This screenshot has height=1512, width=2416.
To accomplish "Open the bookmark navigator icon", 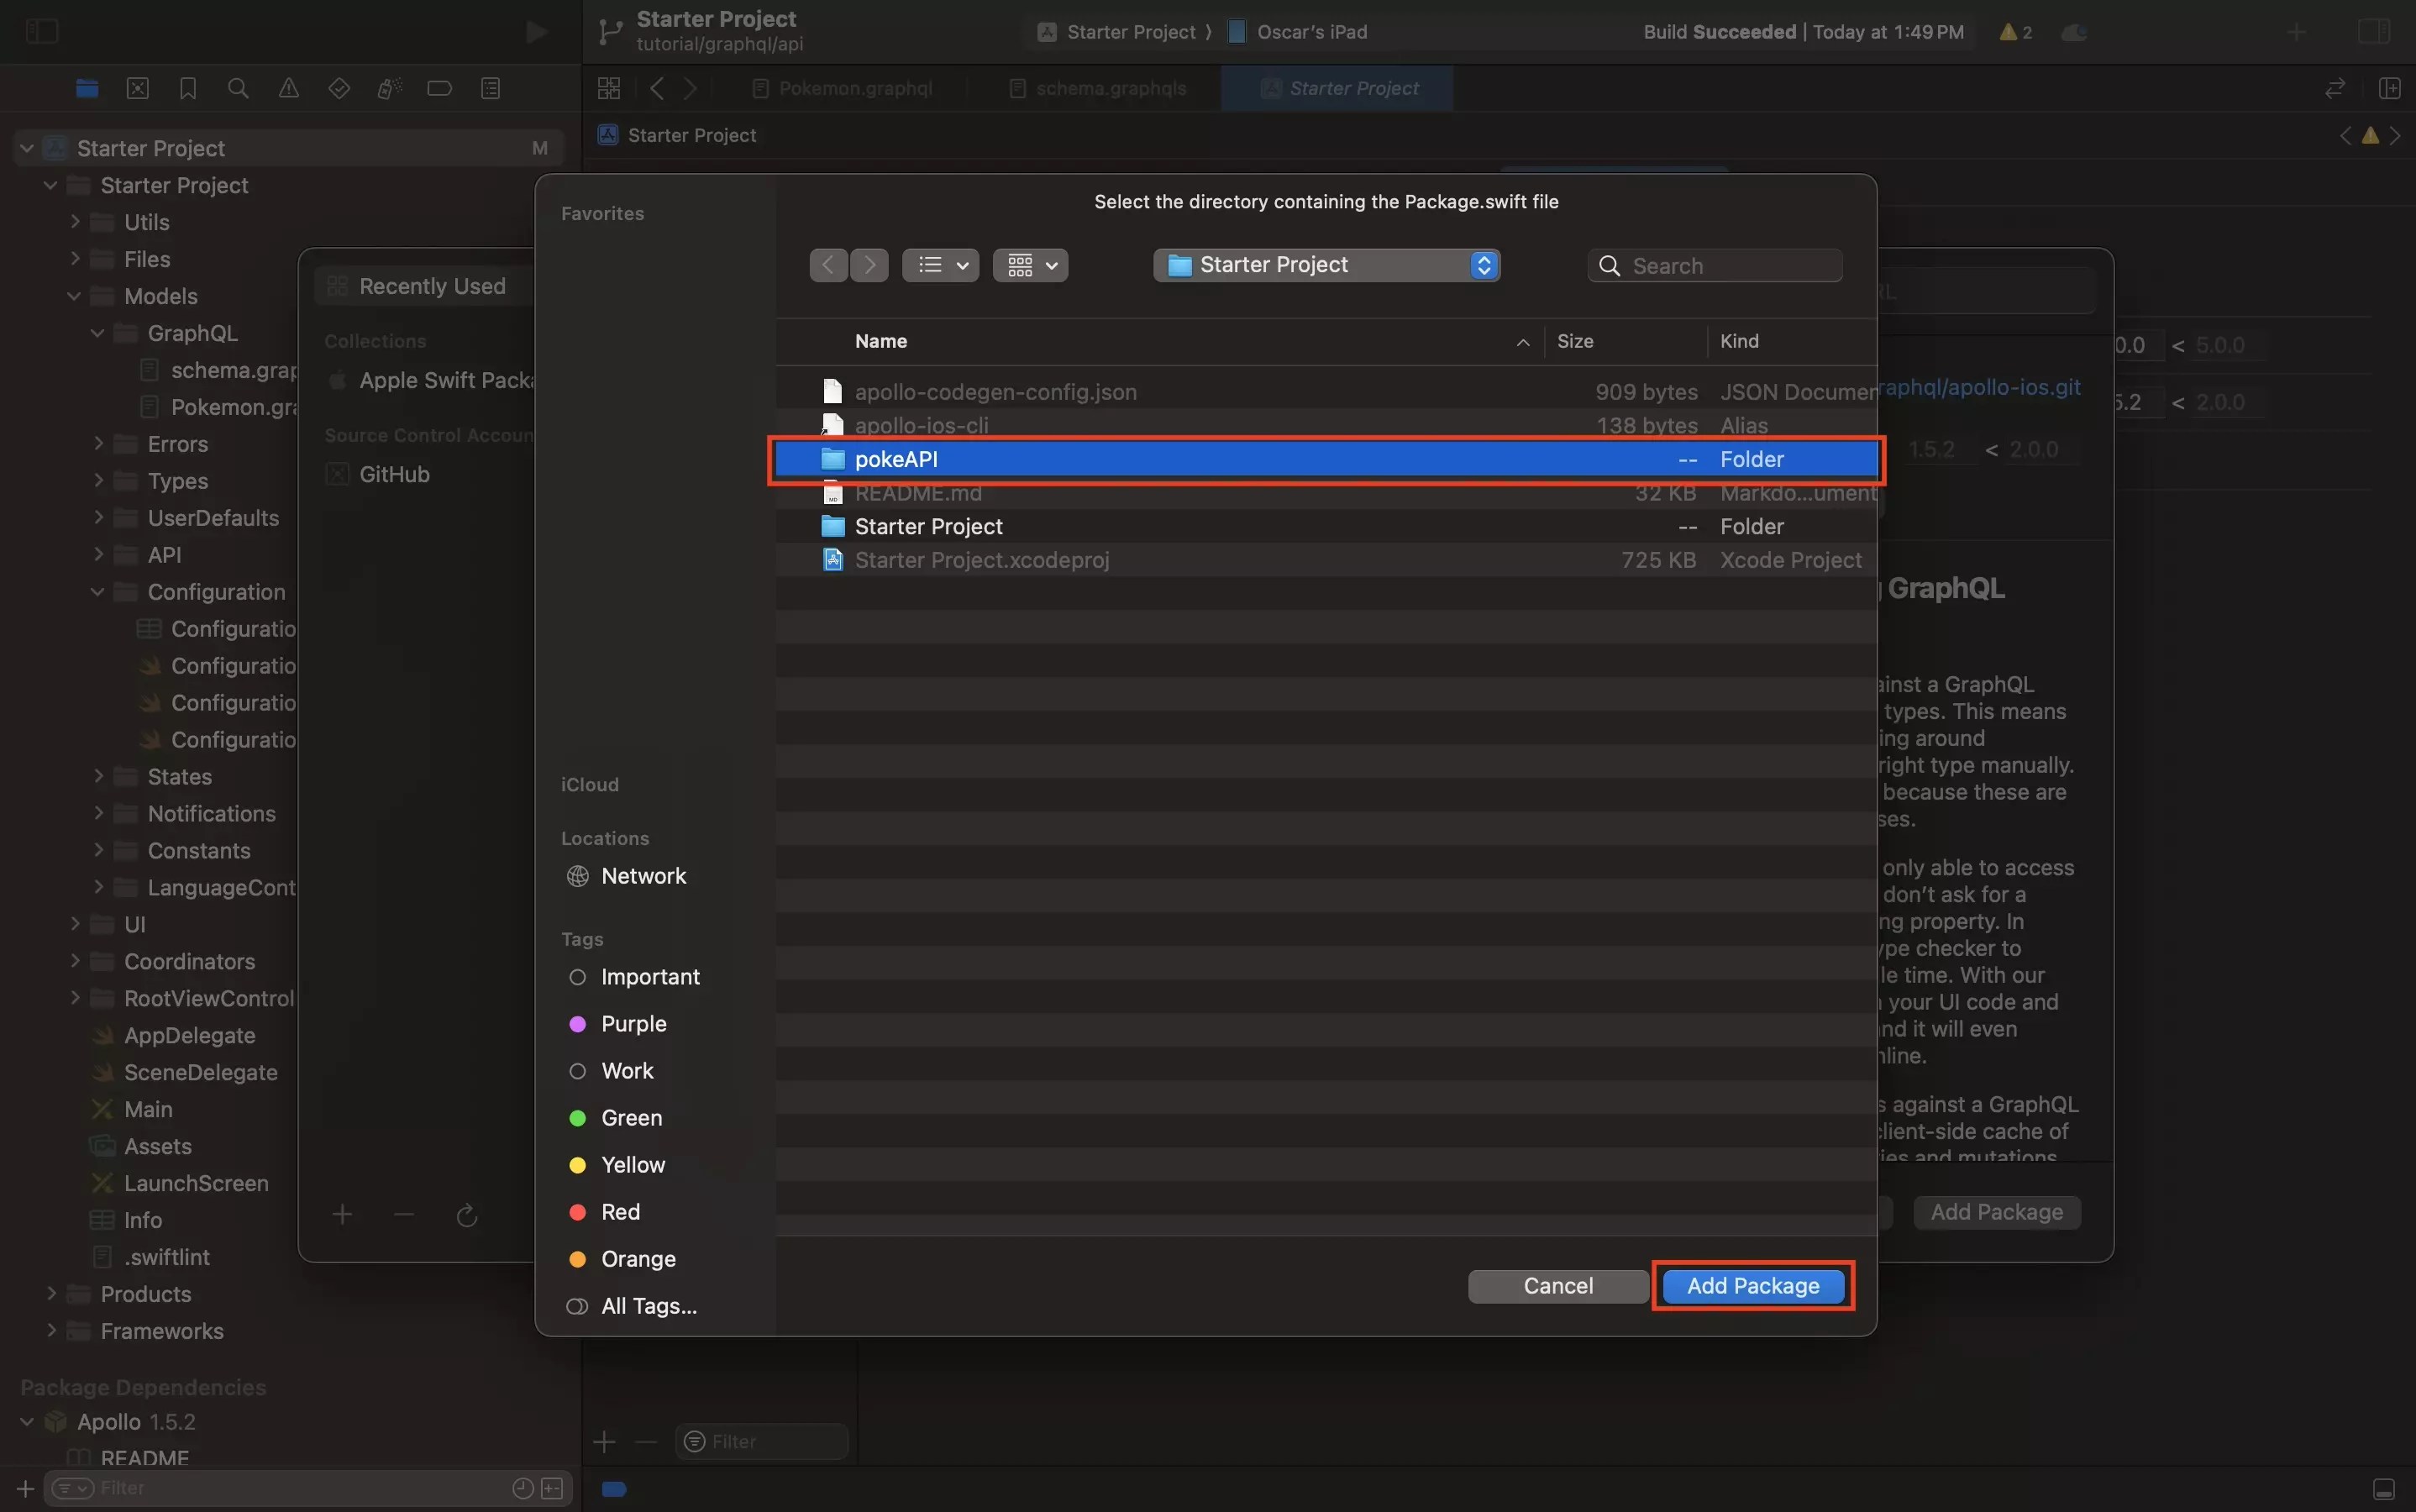I will pos(188,88).
